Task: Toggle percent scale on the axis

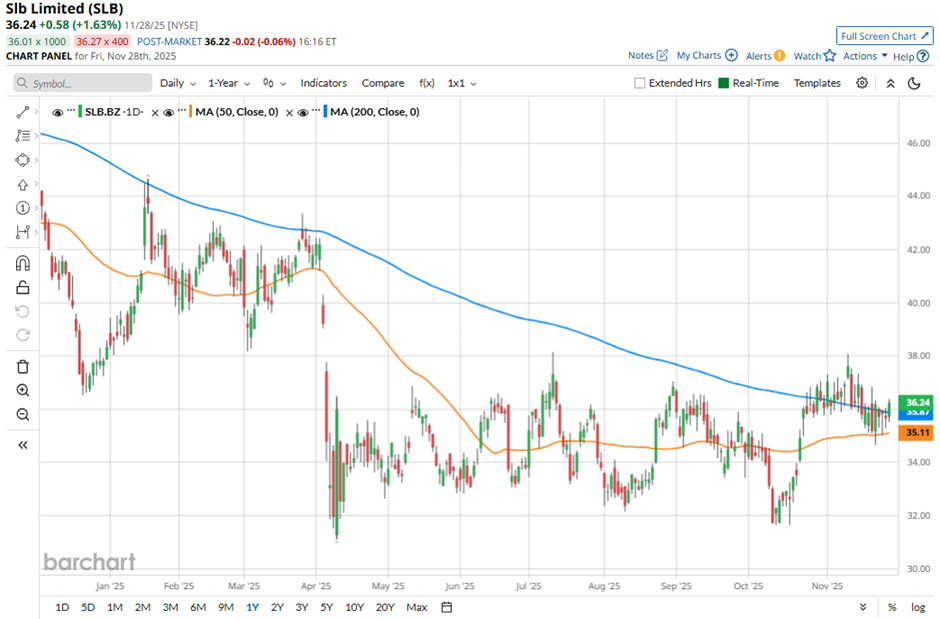Action: tap(892, 607)
